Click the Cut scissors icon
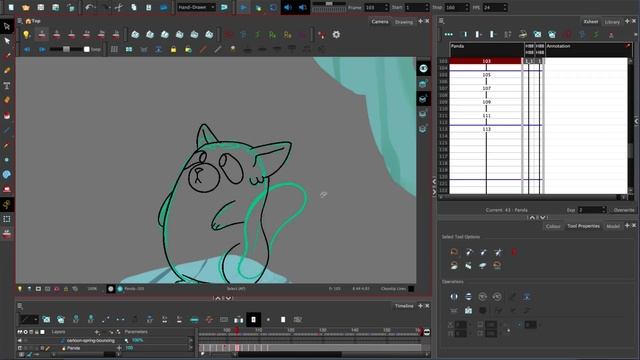The image size is (640, 360). 119,7
